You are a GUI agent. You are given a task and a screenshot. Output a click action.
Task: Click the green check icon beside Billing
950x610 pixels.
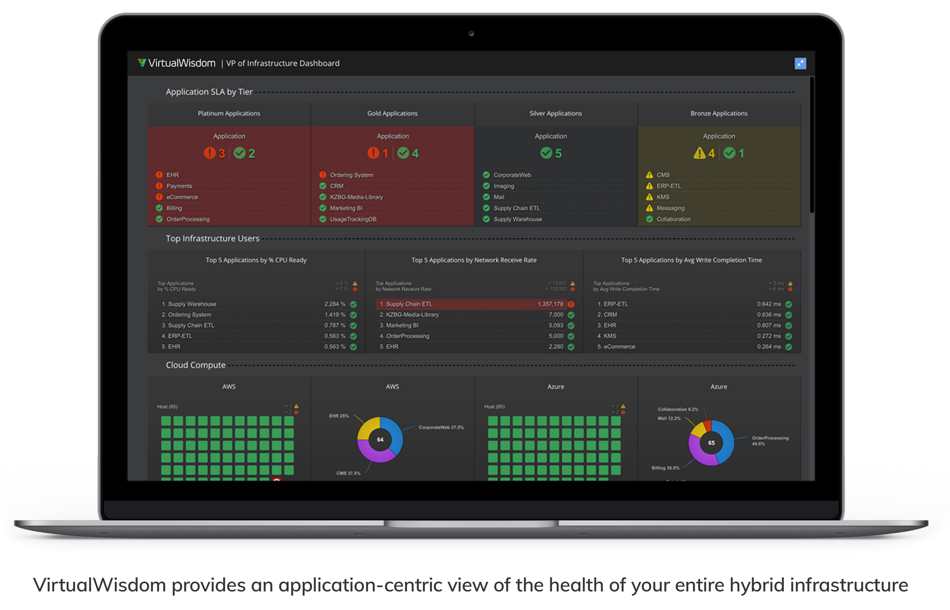tap(159, 208)
